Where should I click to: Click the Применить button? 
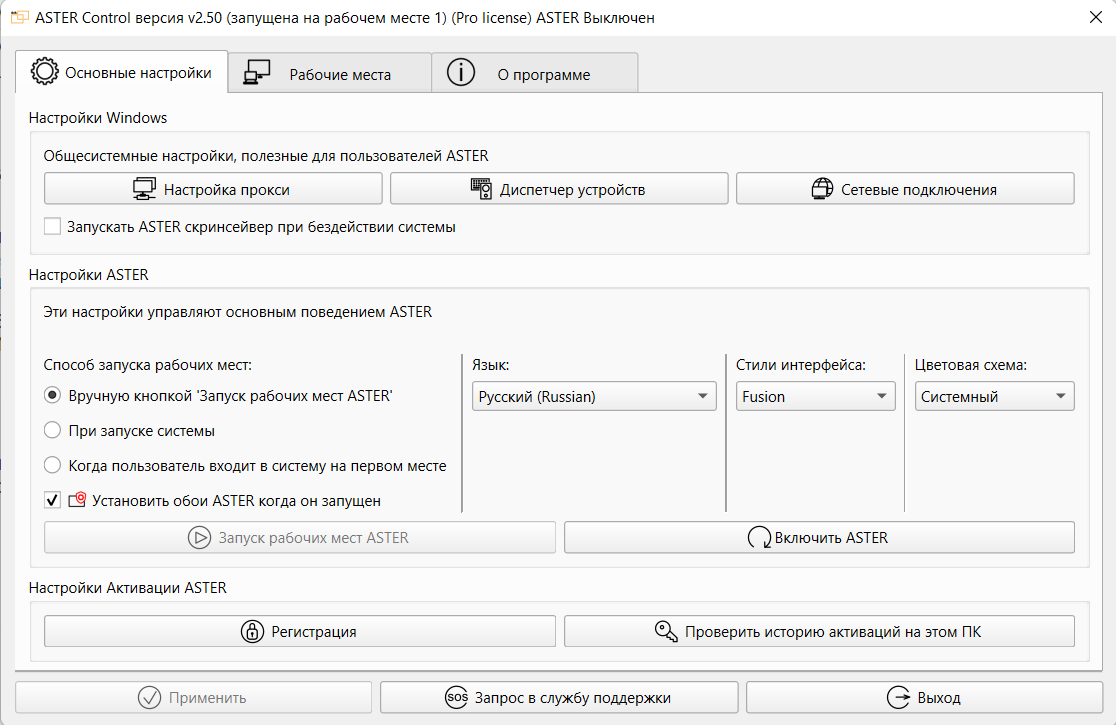[x=193, y=697]
